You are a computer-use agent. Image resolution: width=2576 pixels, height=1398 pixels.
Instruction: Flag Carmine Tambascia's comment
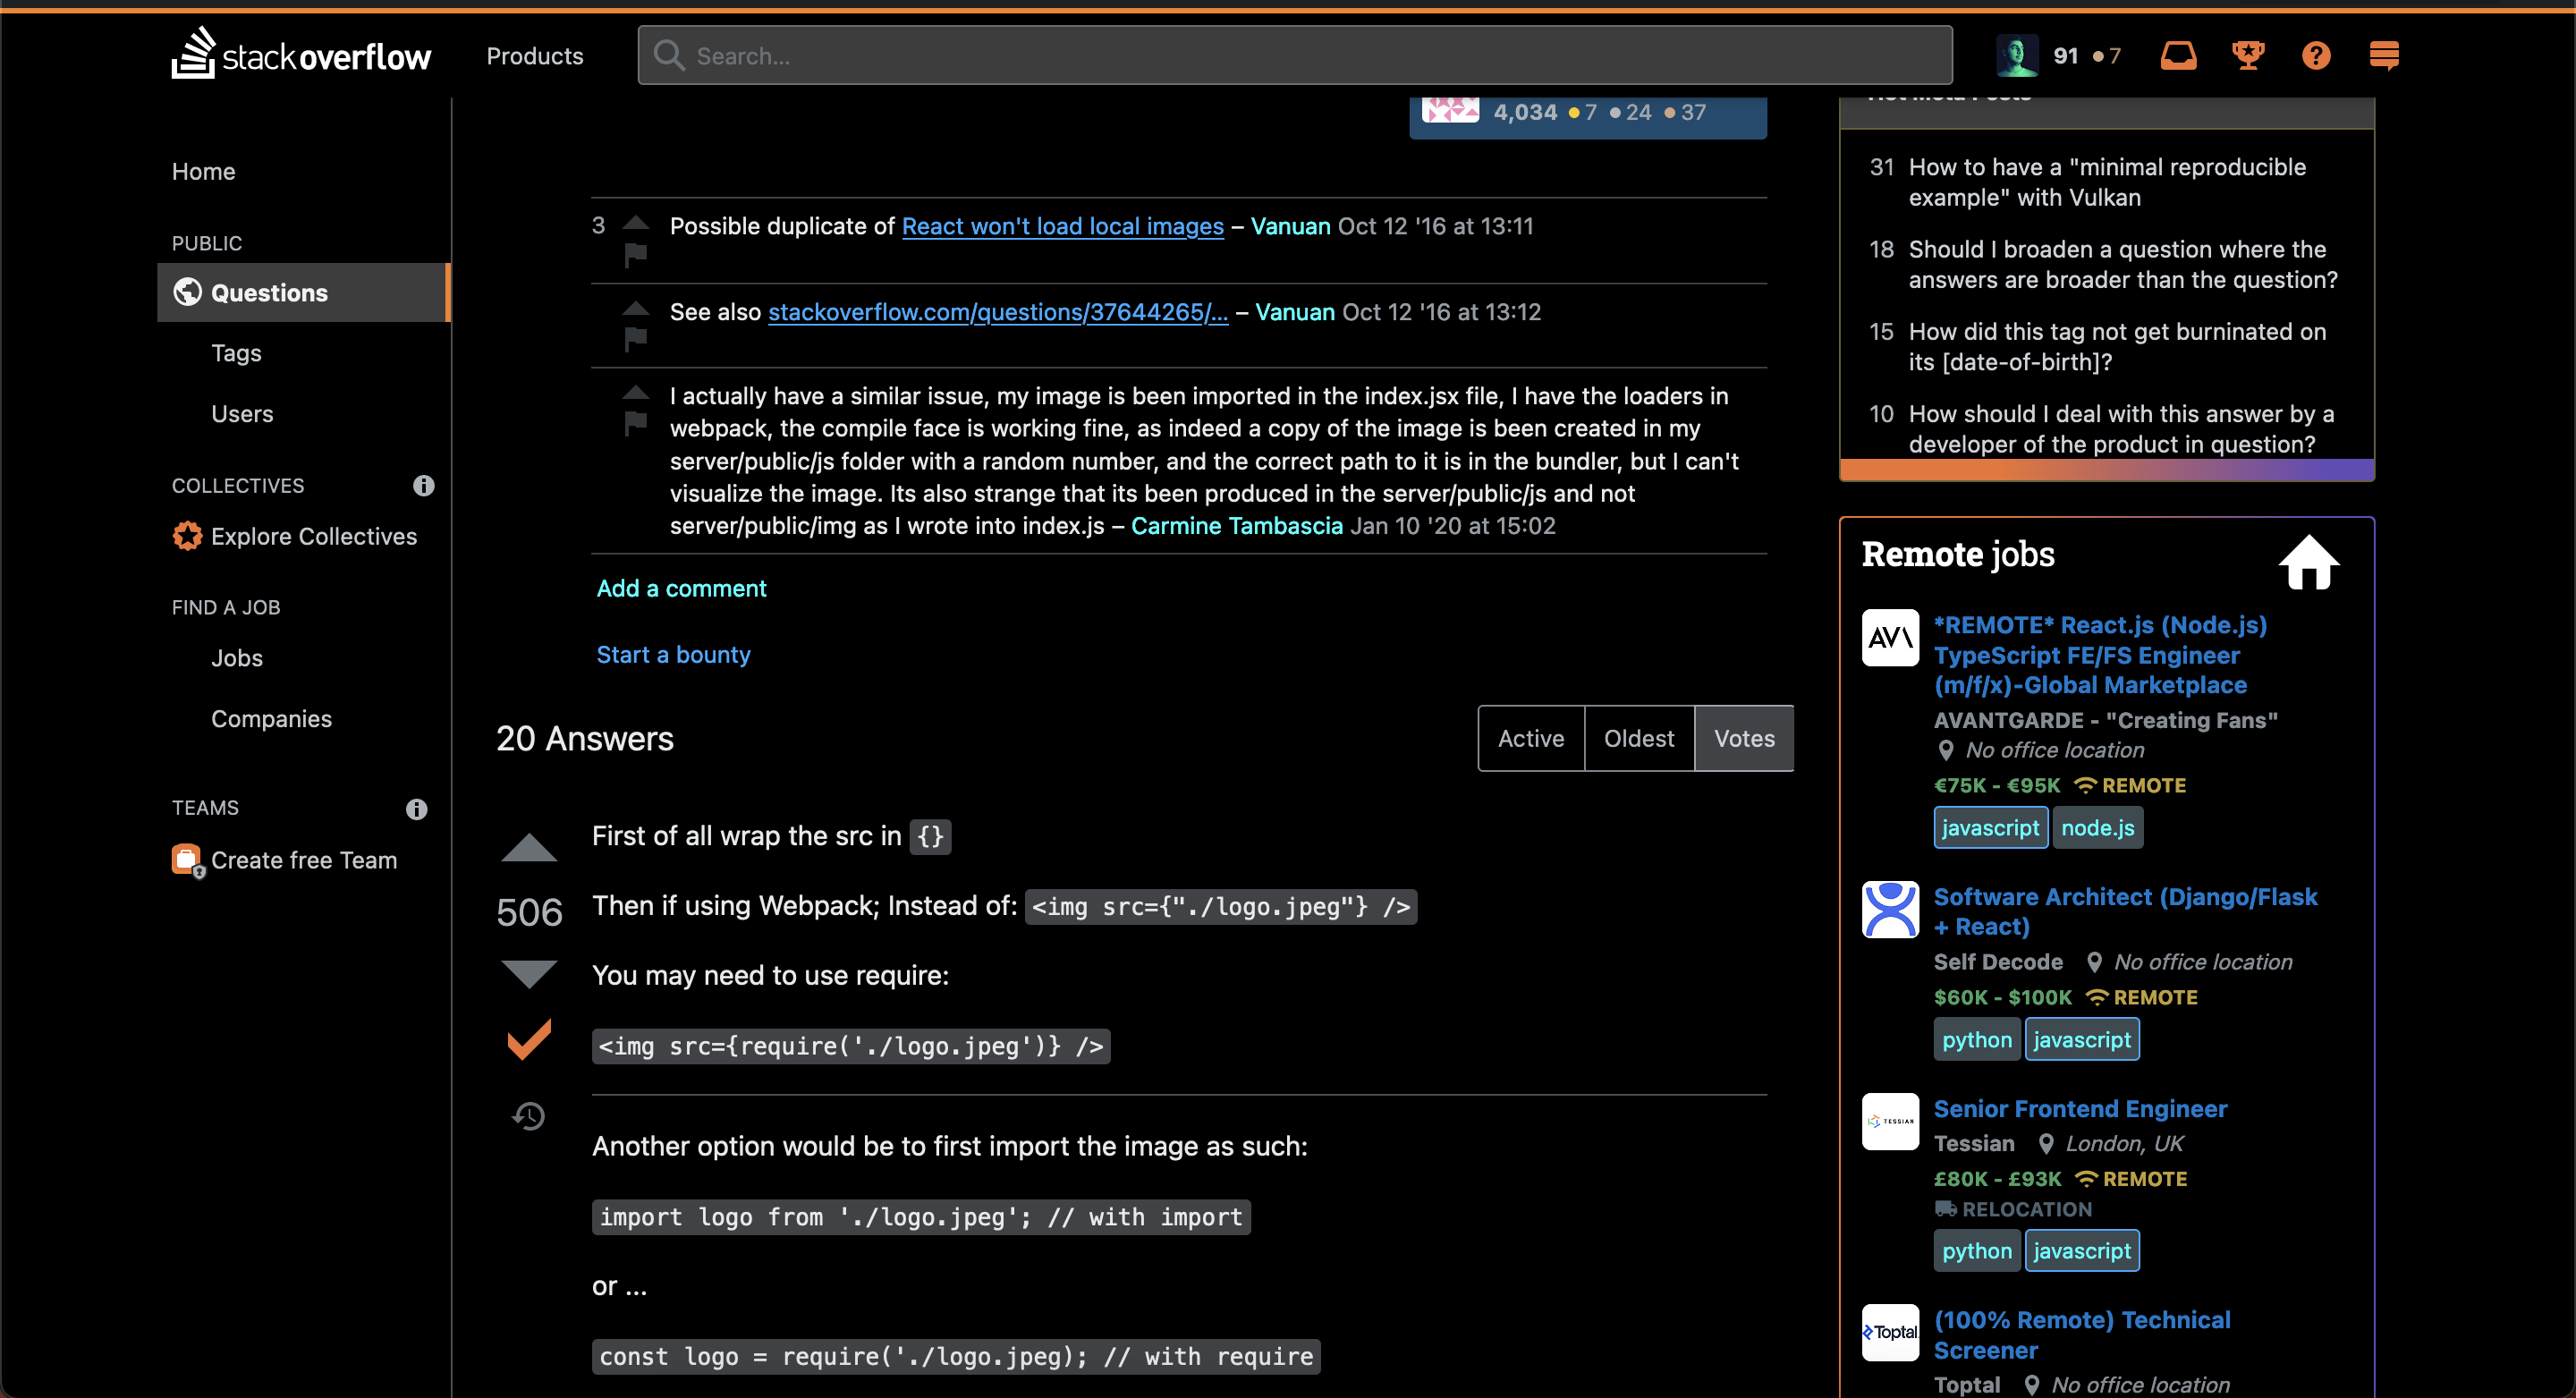point(636,424)
